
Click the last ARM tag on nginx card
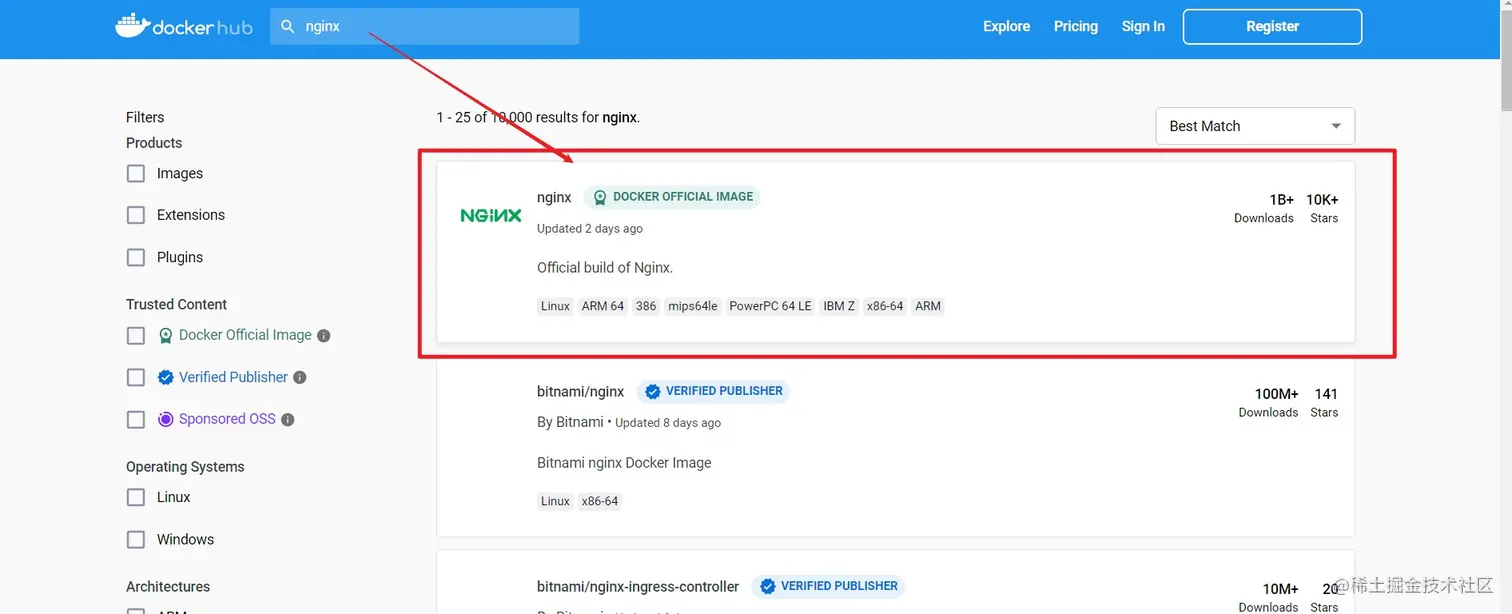pyautogui.click(x=928, y=306)
